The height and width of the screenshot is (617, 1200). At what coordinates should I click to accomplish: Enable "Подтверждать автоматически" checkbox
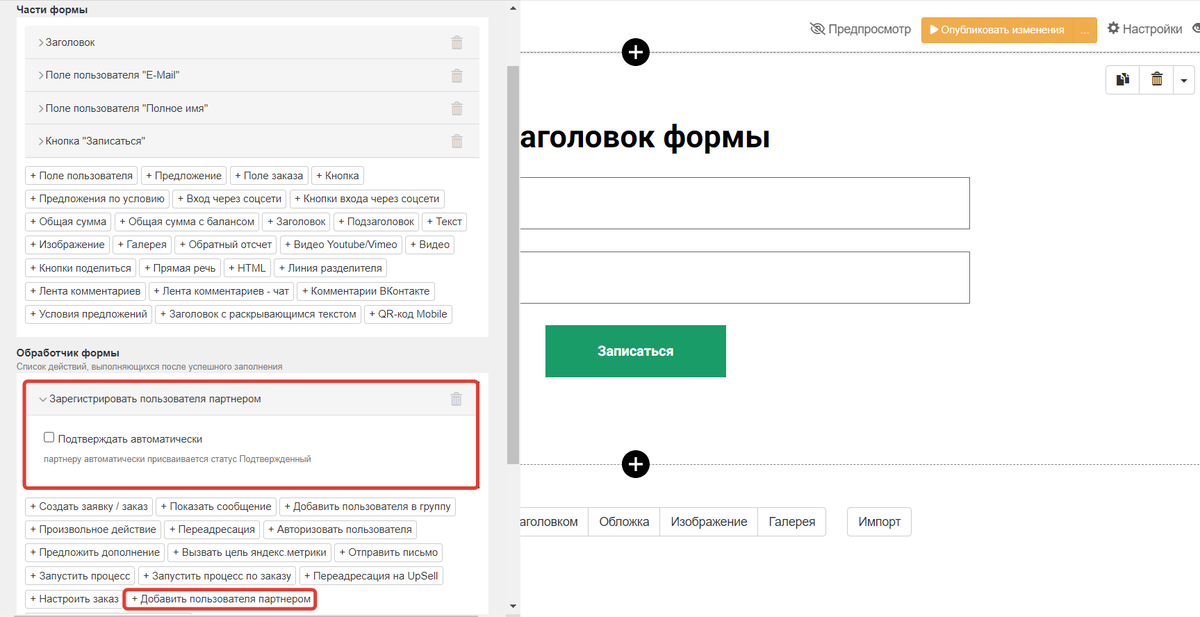49,438
